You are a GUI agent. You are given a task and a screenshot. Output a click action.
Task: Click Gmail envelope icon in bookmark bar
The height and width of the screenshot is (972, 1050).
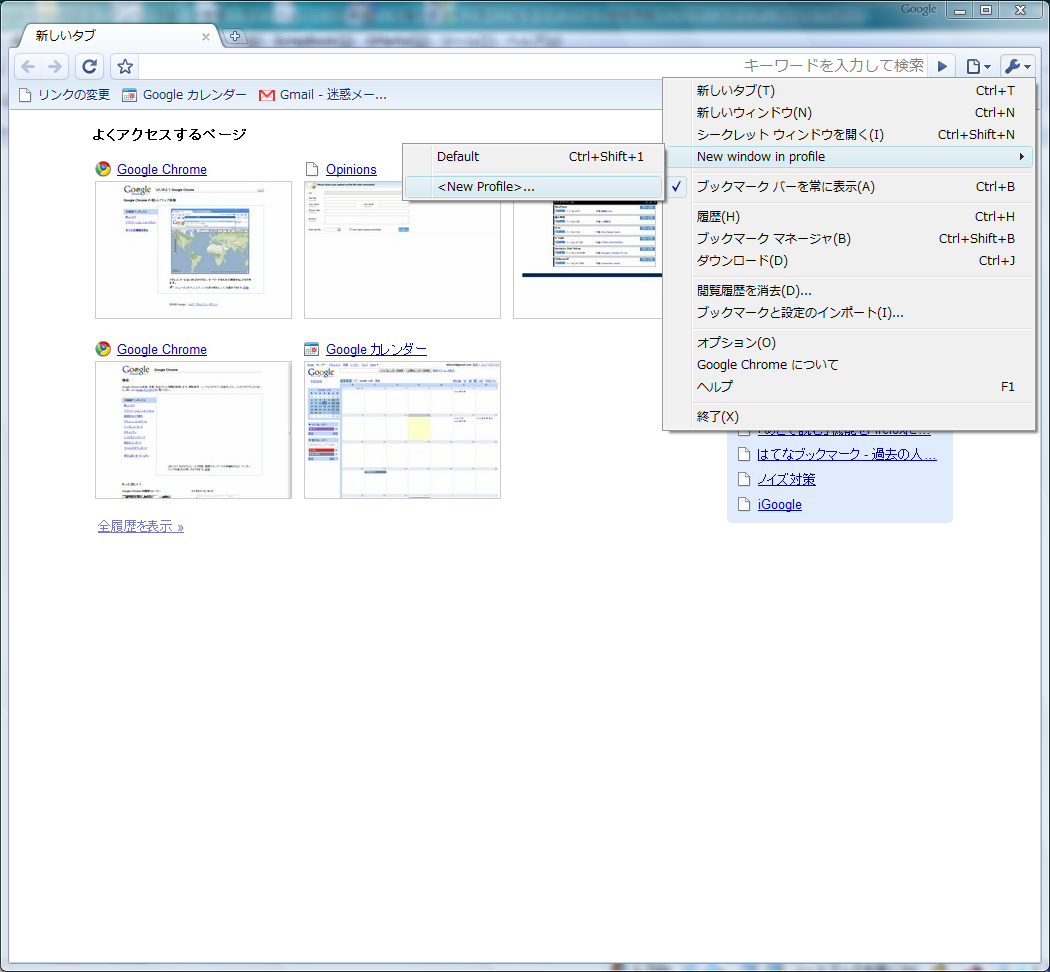(x=267, y=95)
